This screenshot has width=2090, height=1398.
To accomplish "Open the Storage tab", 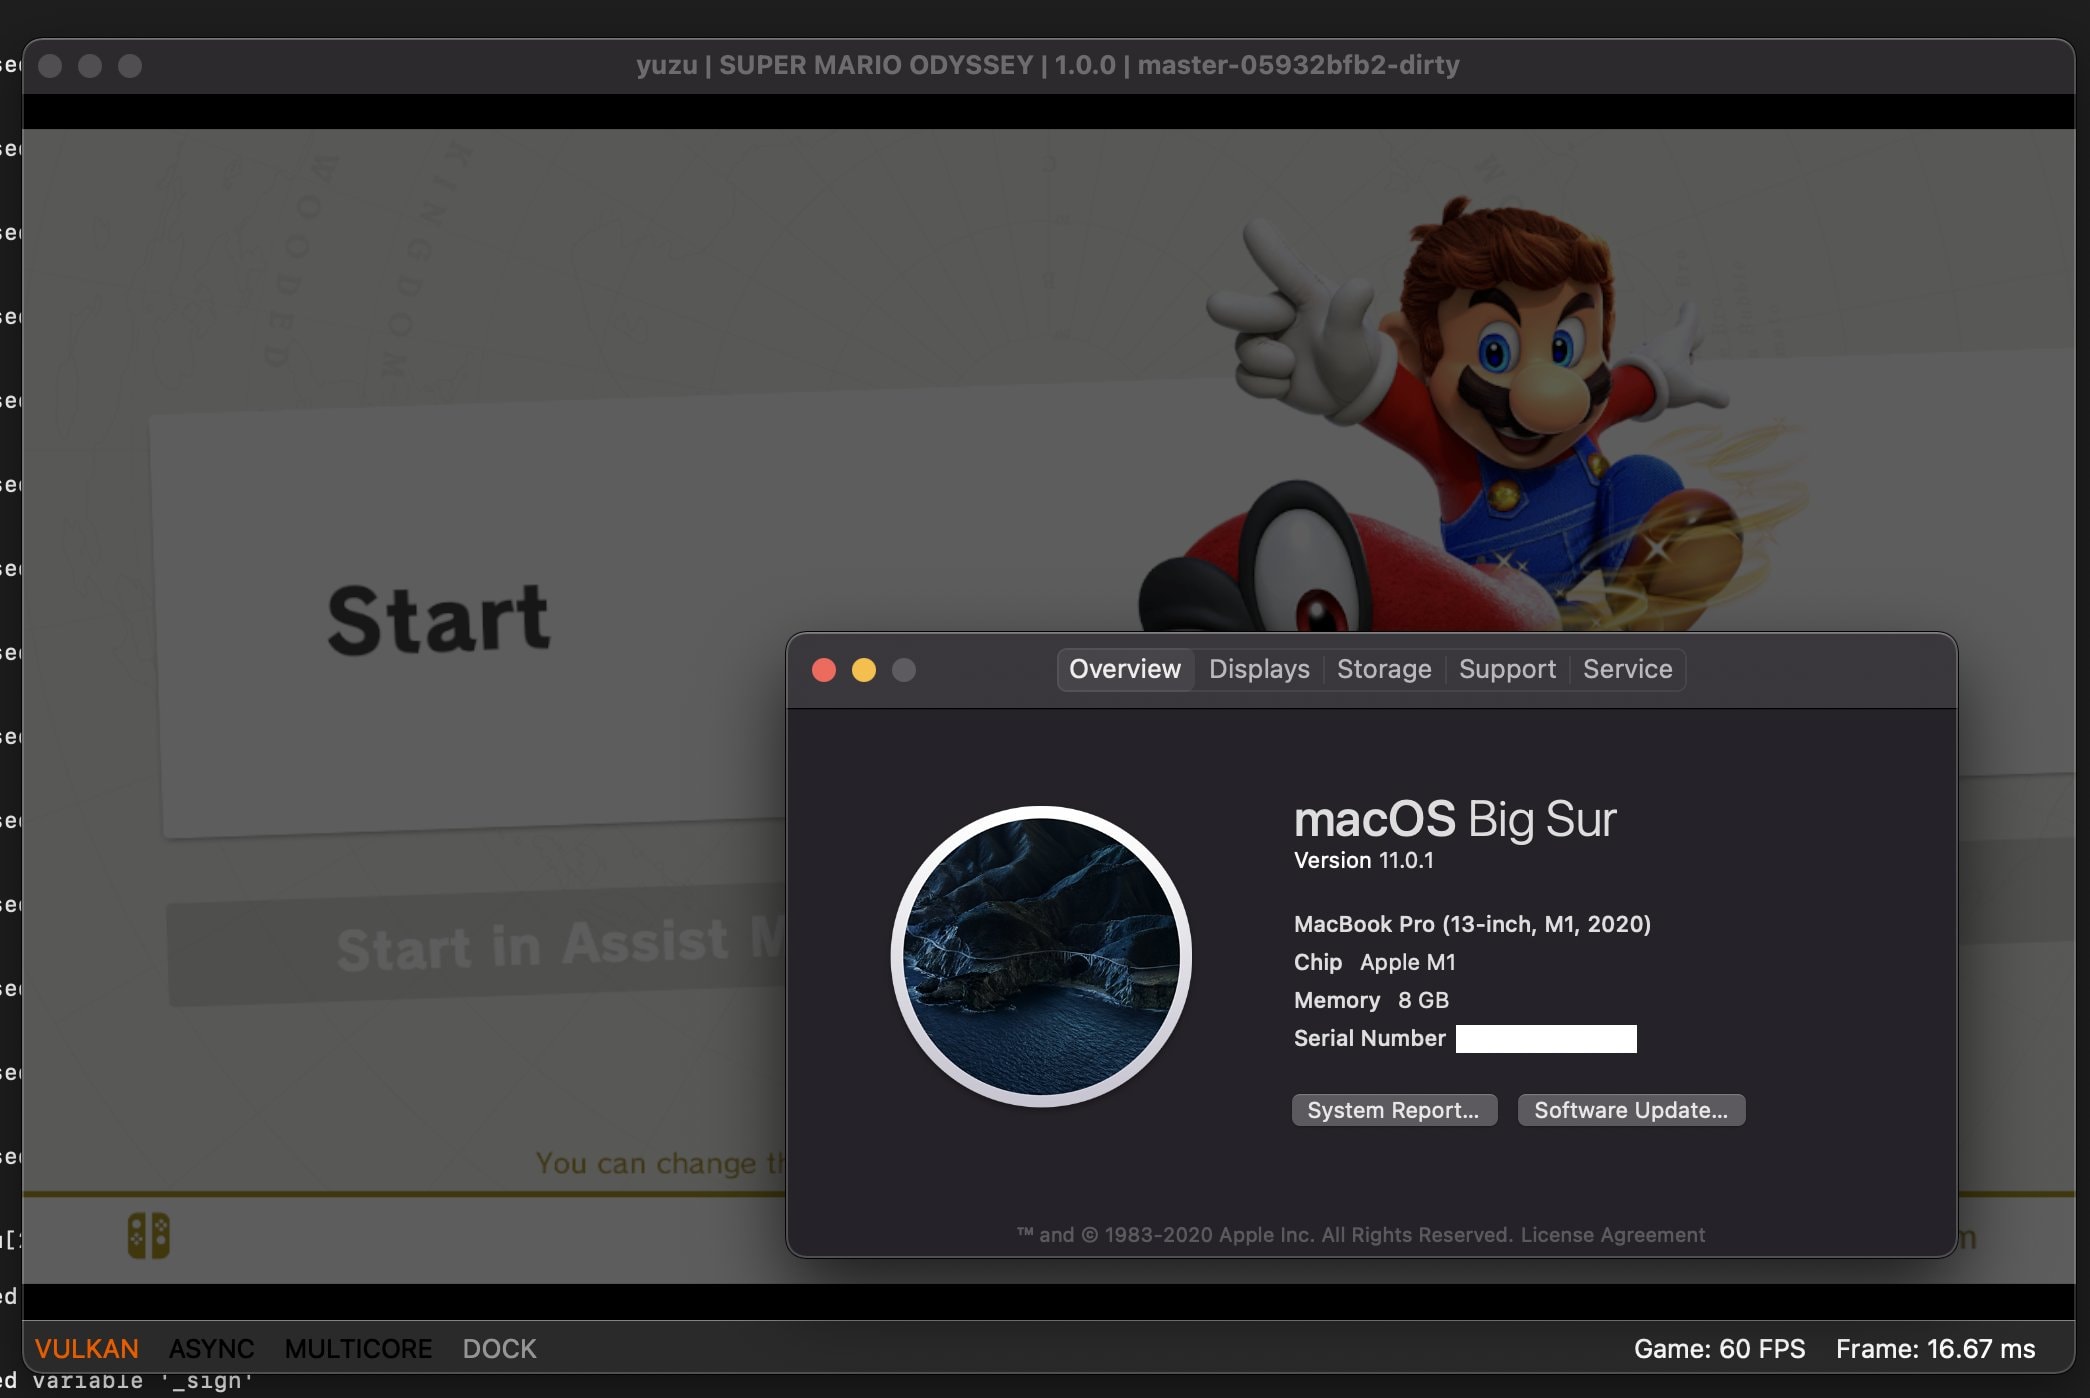I will 1384,669.
